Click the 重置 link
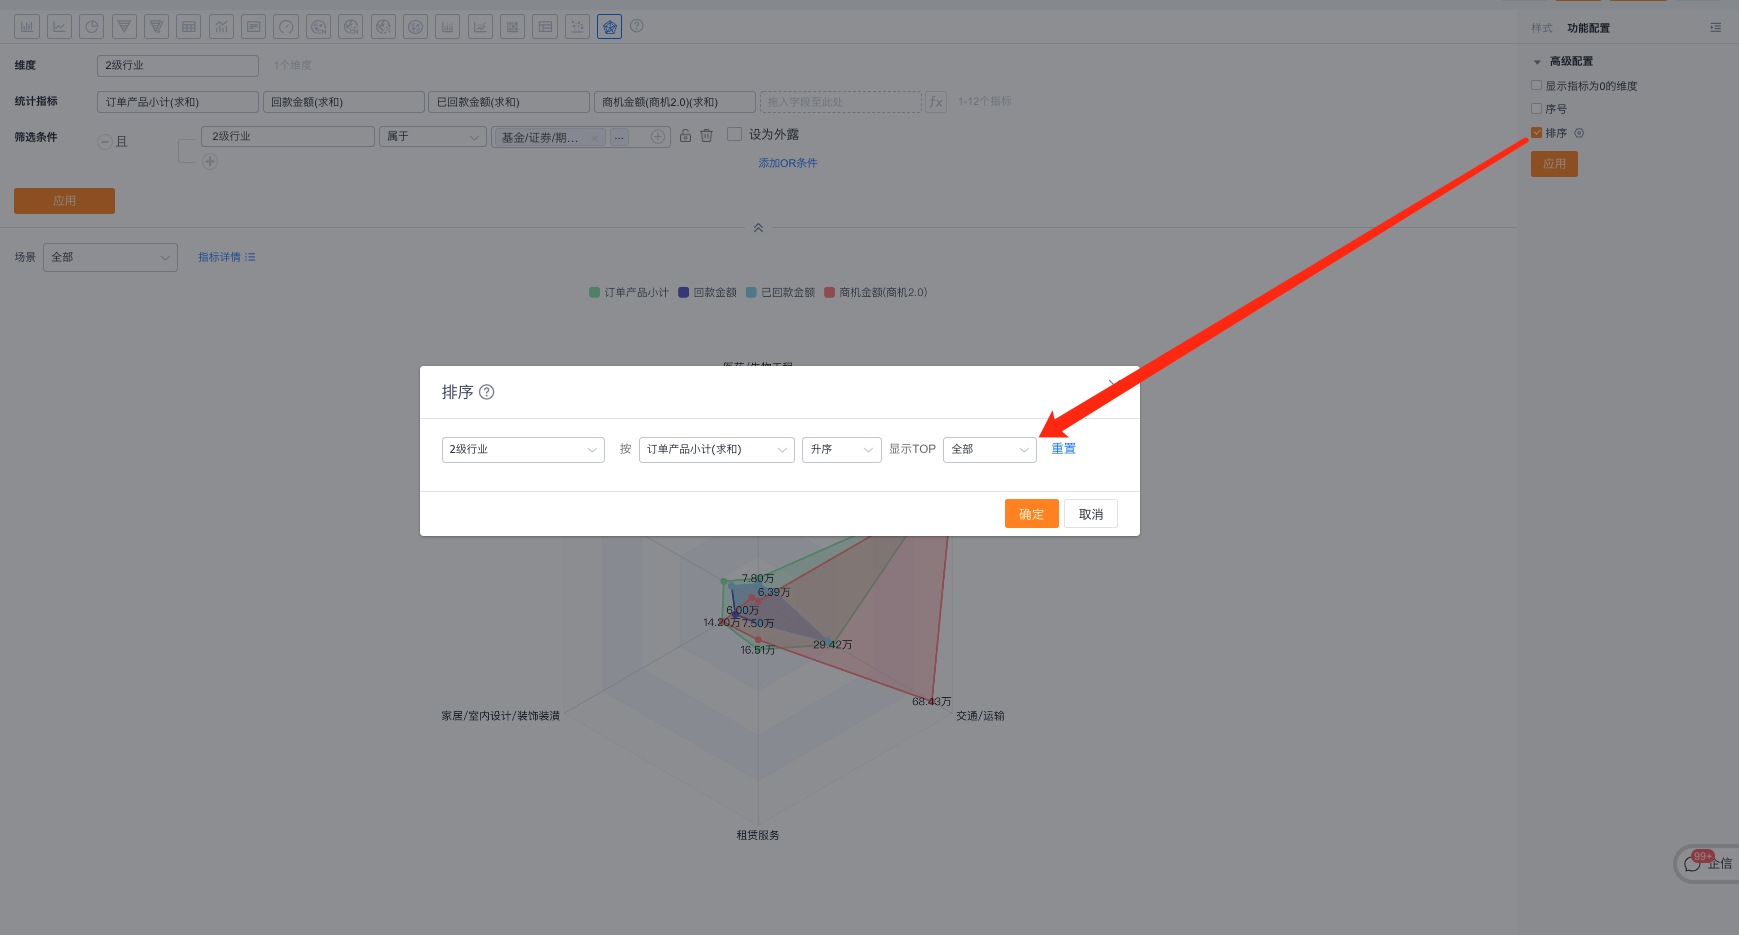The image size is (1739, 935). (1064, 449)
